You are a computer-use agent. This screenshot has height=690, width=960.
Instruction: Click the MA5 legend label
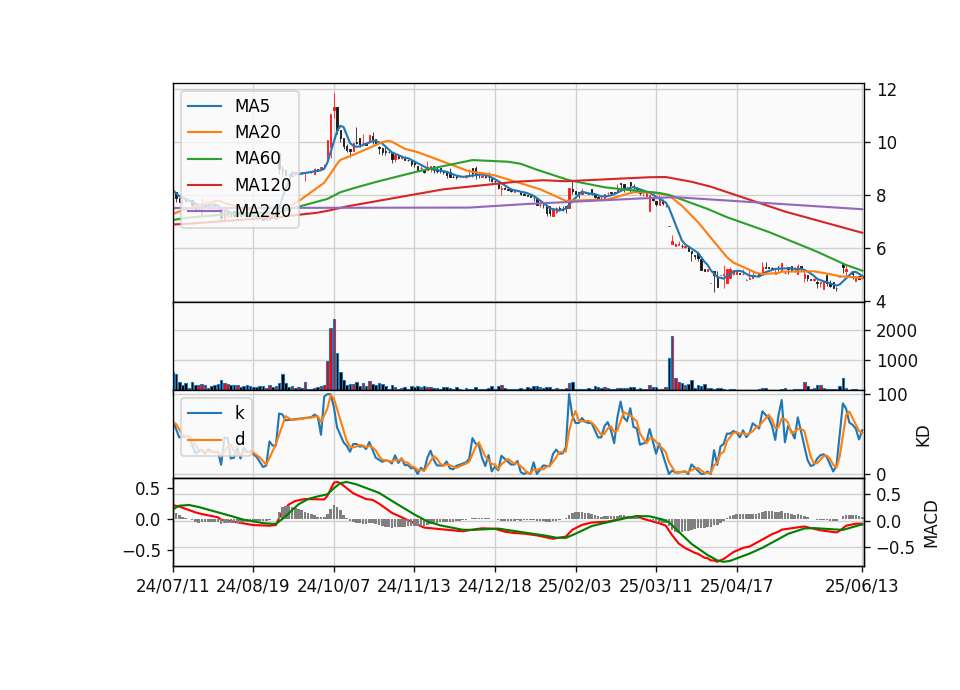click(x=252, y=106)
